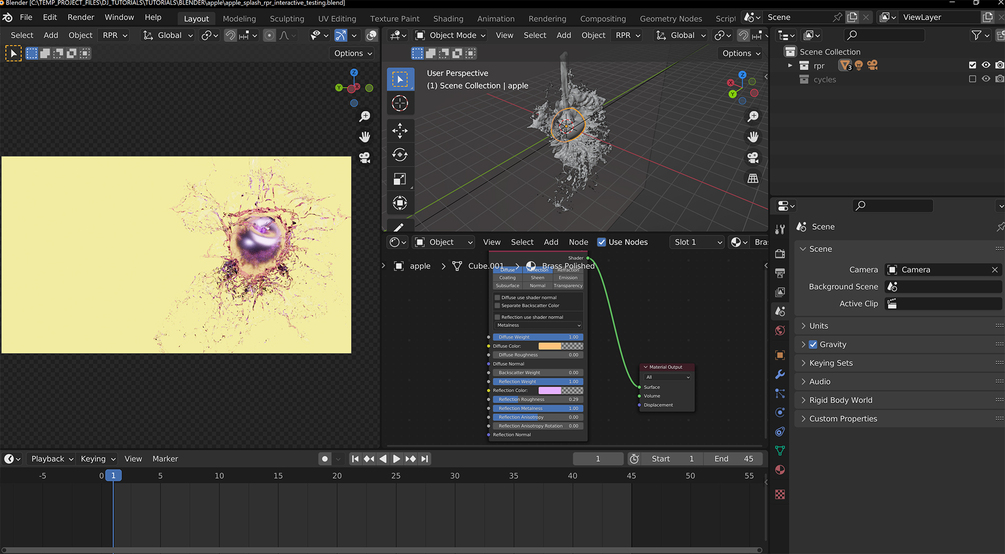Image resolution: width=1005 pixels, height=554 pixels.
Task: Click the Diffuse Color swatch
Action: [x=560, y=346]
